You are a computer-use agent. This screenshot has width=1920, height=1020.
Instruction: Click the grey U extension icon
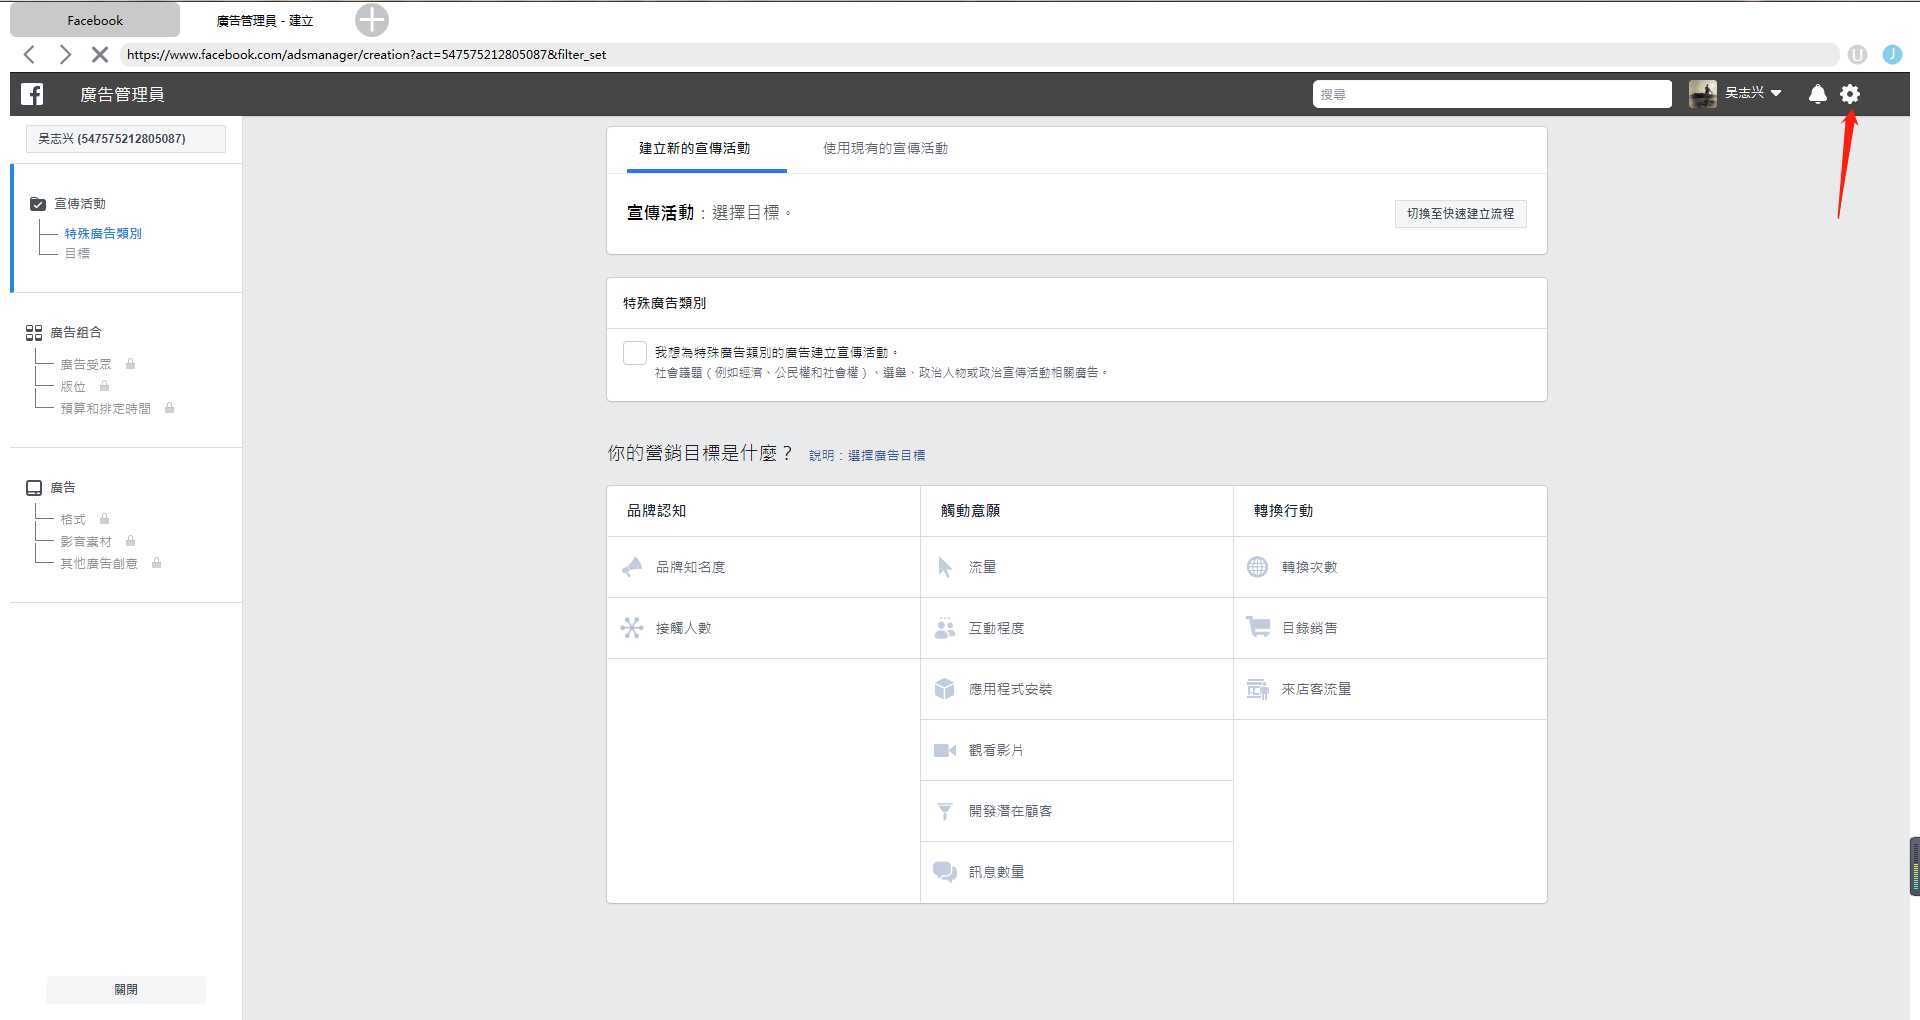(1858, 55)
